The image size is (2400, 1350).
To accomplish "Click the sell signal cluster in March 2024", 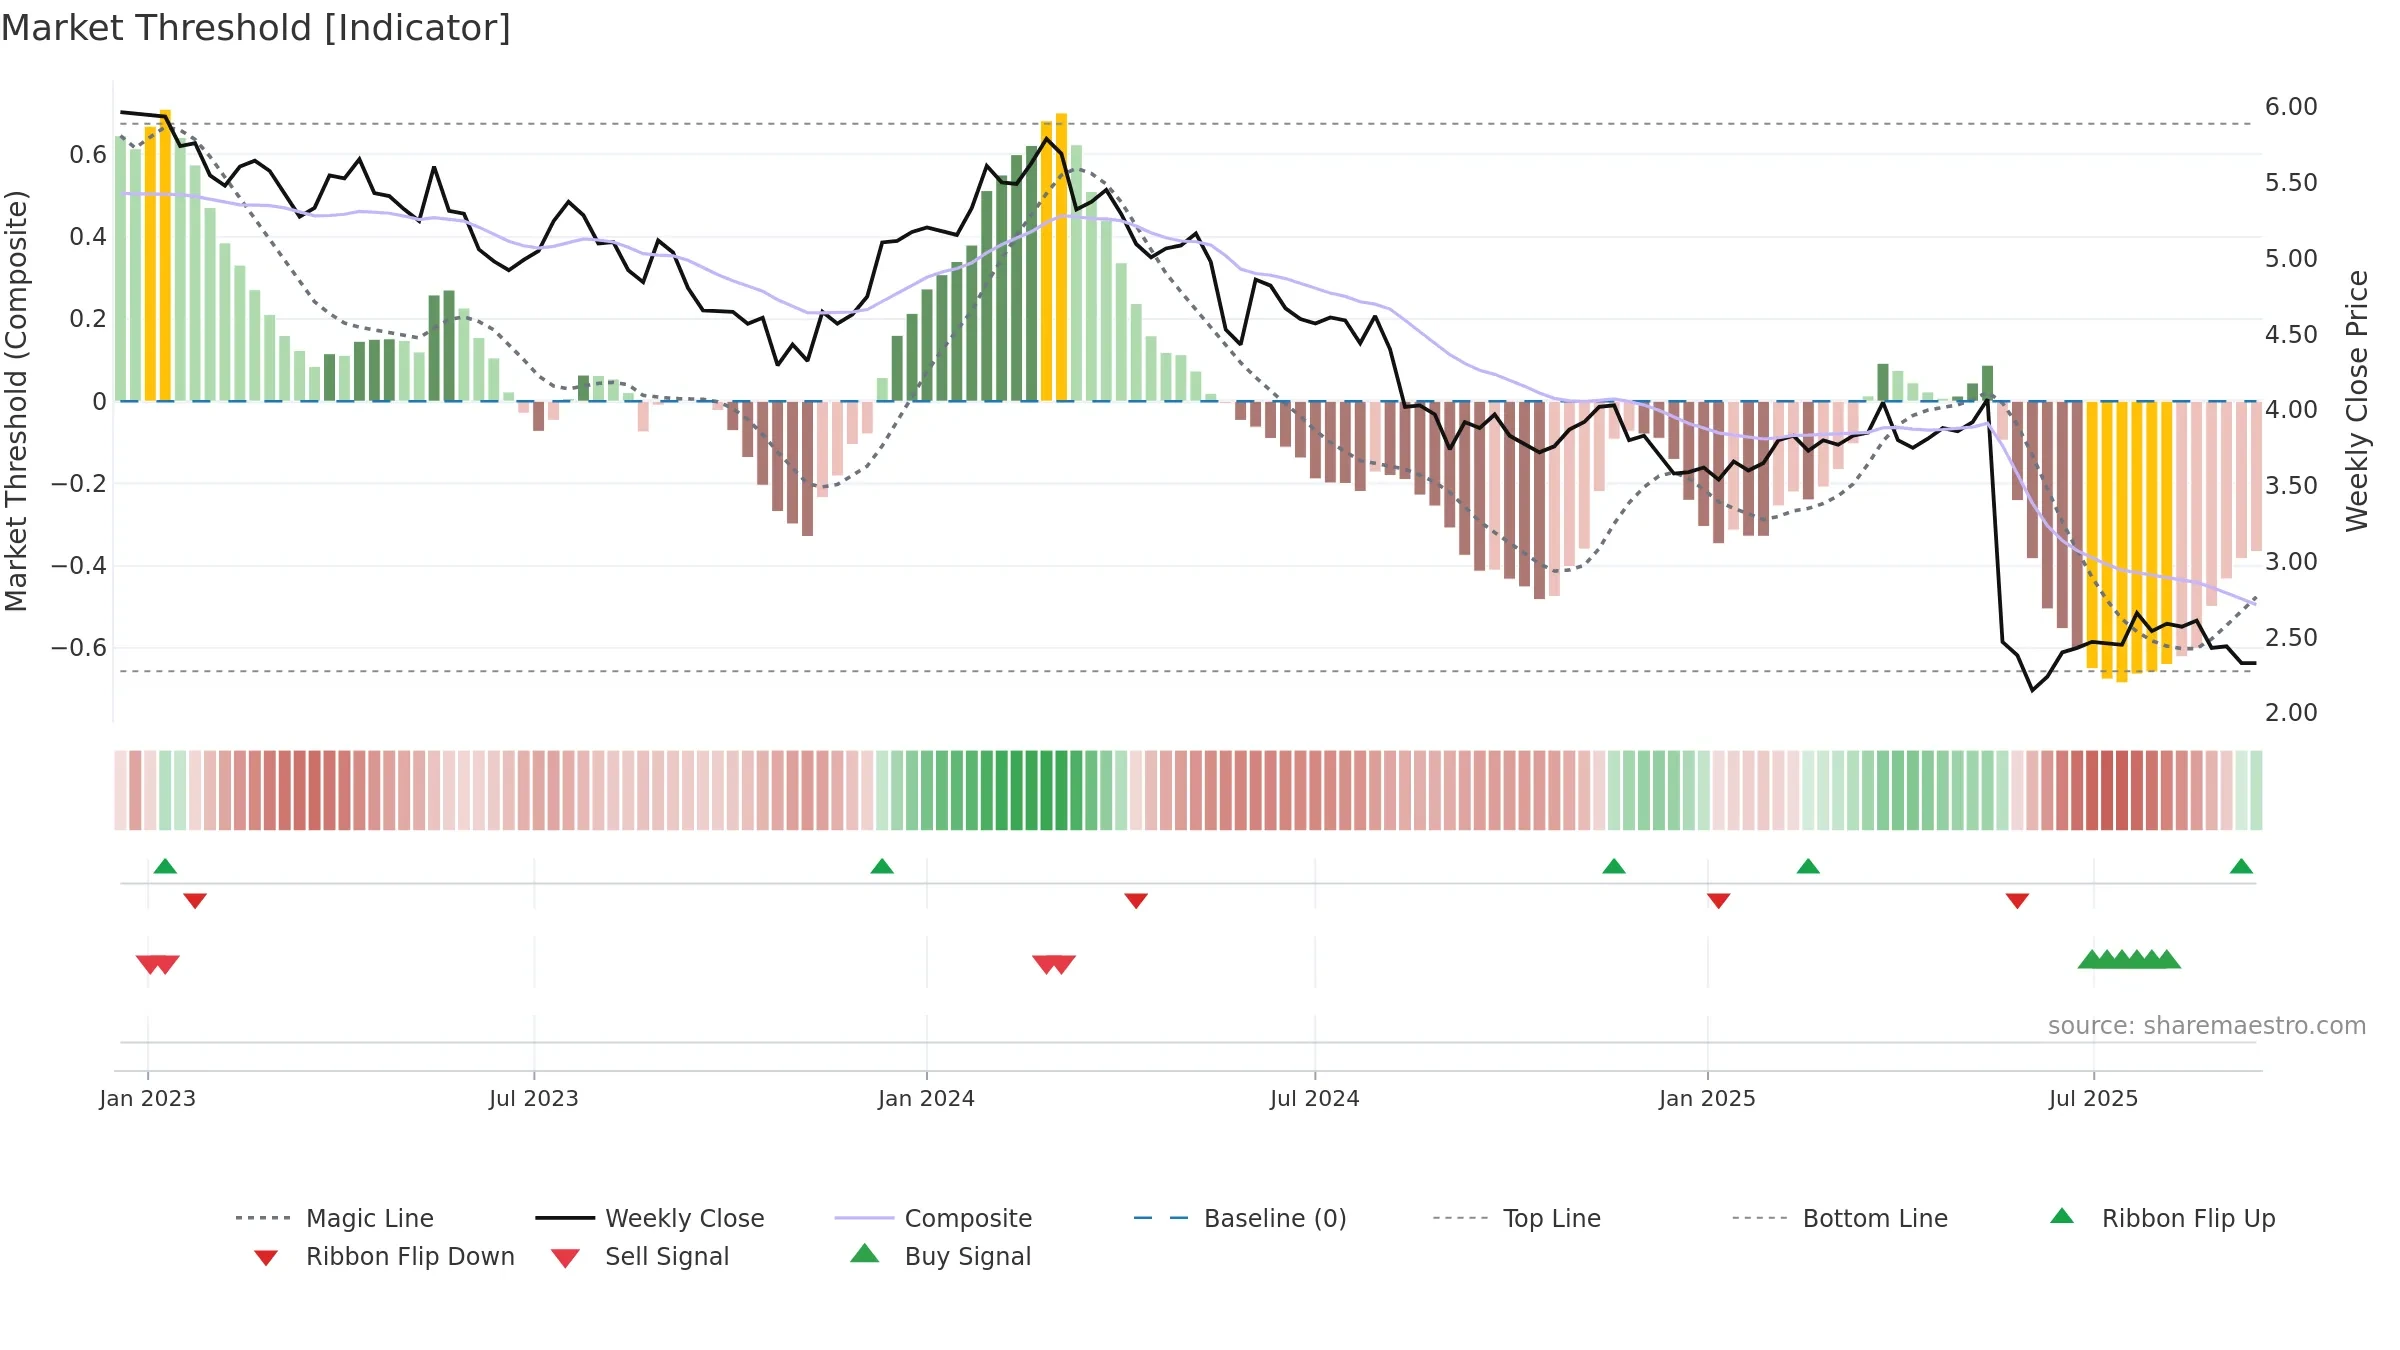I will point(1054,964).
